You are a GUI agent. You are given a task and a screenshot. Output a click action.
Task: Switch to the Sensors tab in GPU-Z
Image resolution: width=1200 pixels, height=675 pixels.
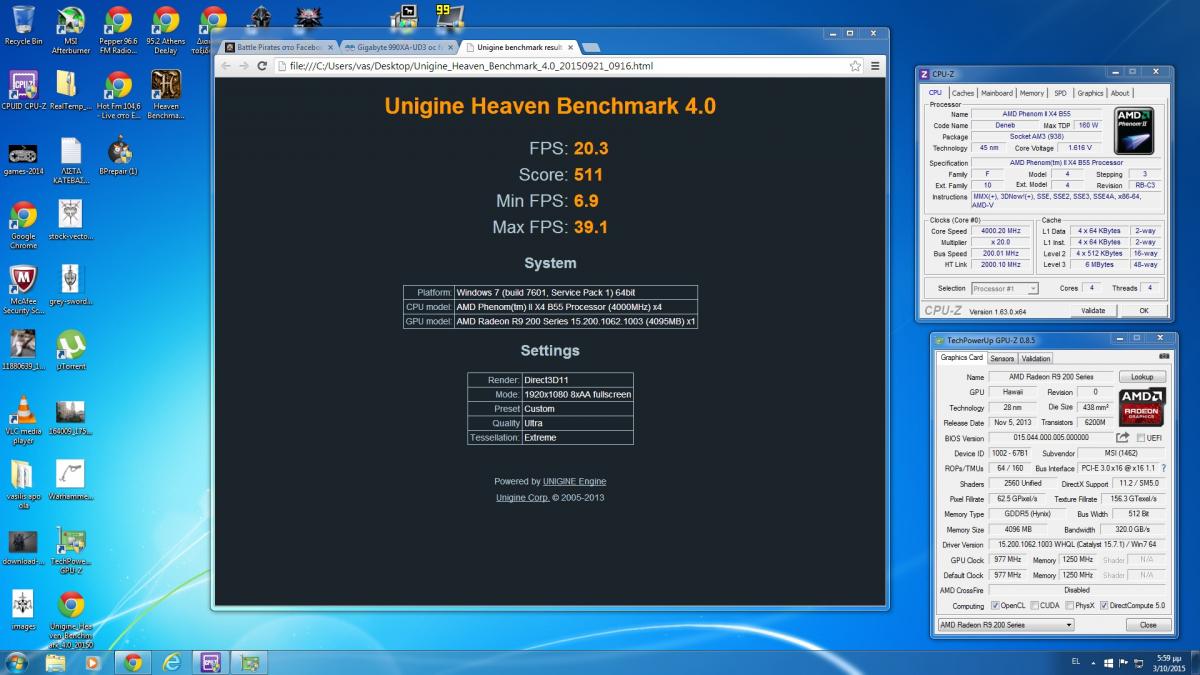click(x=1002, y=358)
